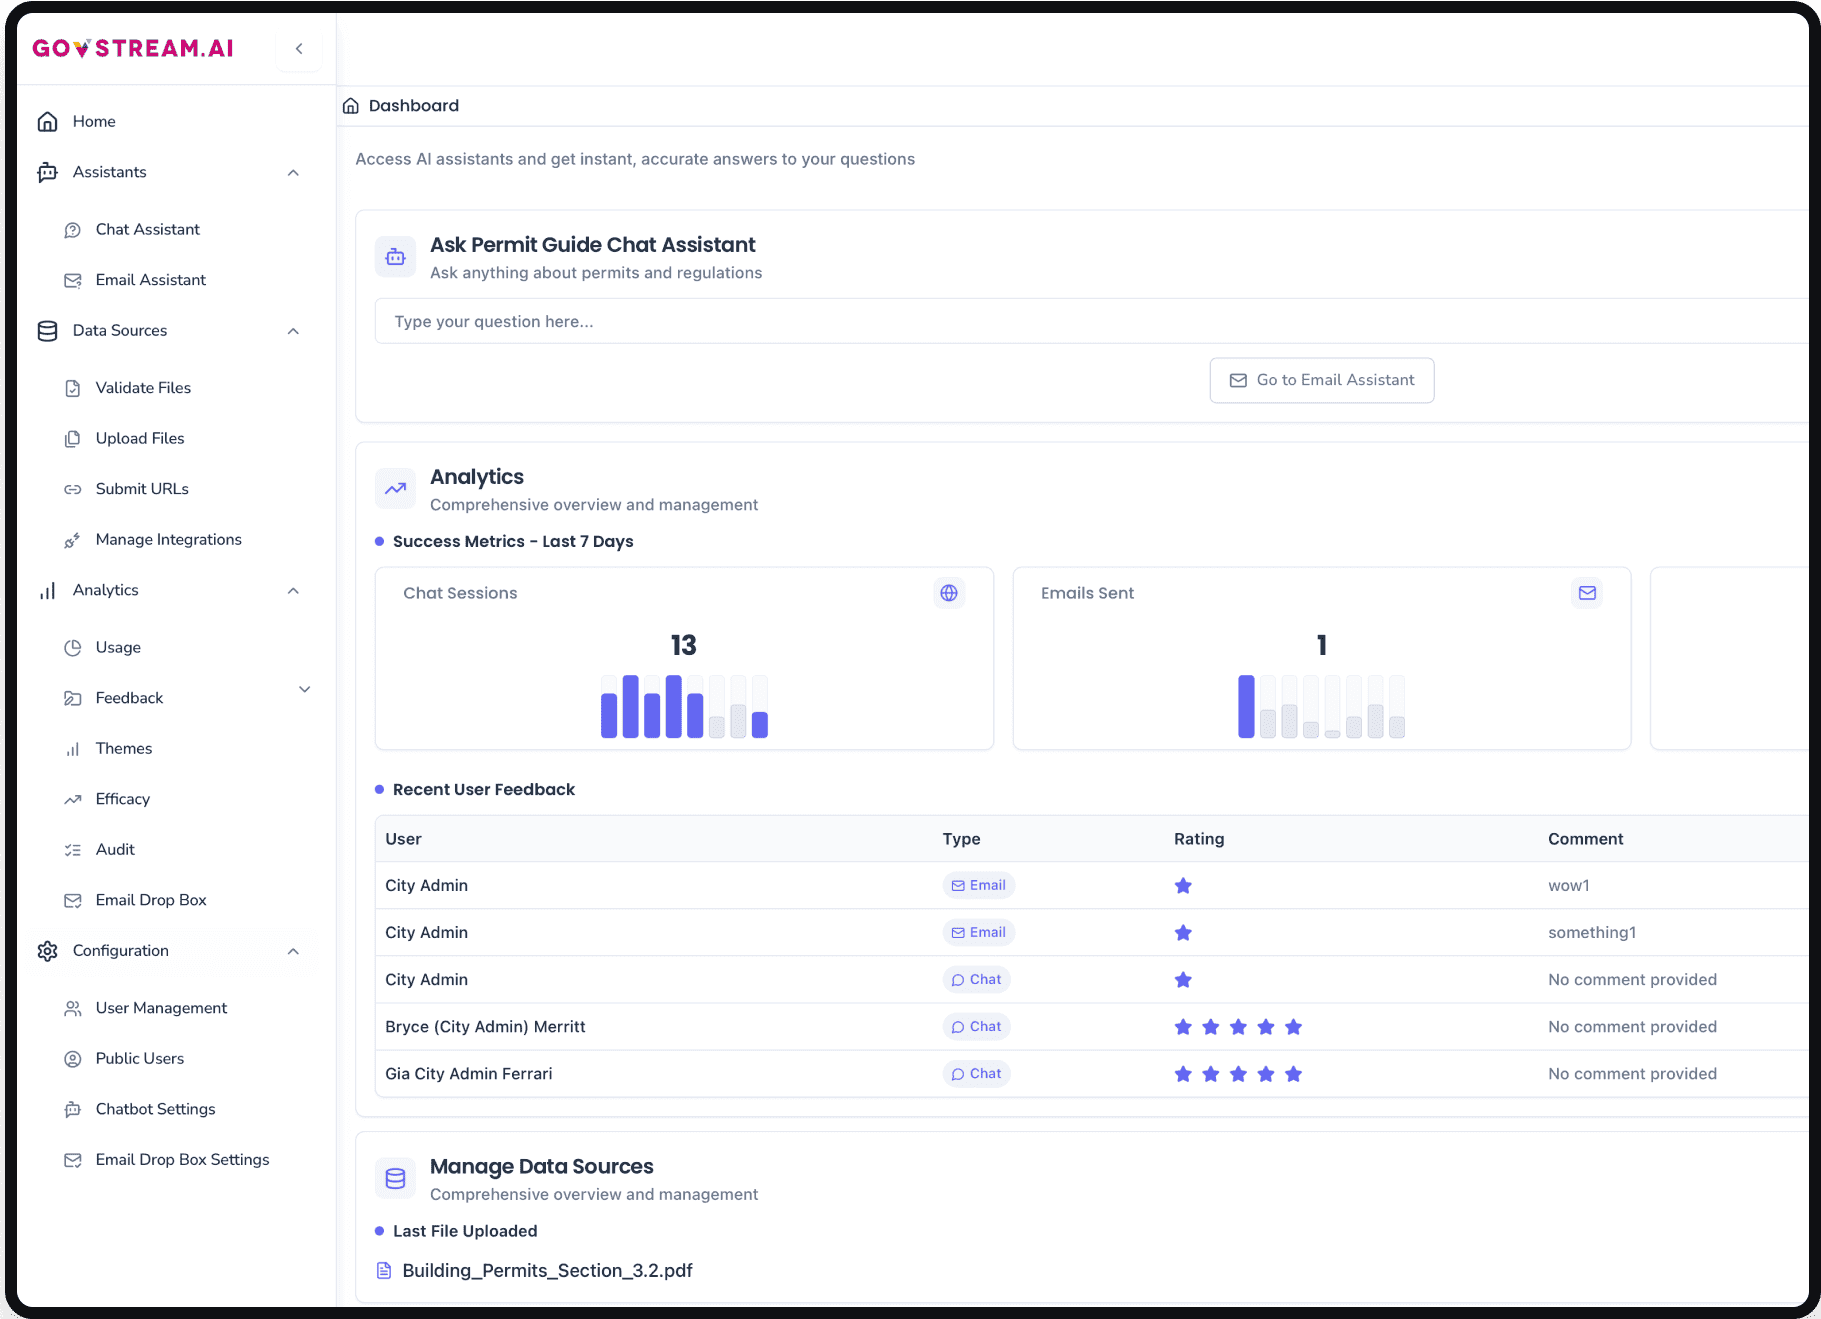Click the GOVSTREAM.AI logo
1821x1319 pixels.
[x=134, y=47]
